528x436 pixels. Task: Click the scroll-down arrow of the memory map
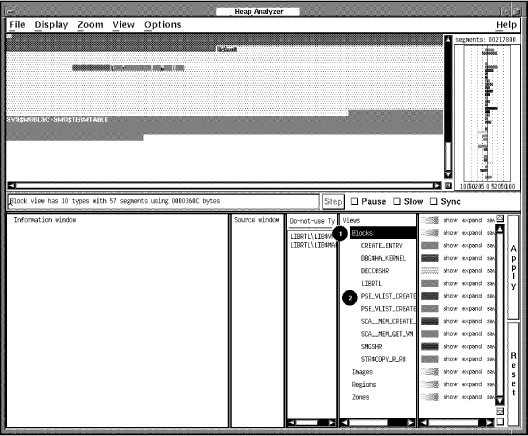click(x=448, y=174)
